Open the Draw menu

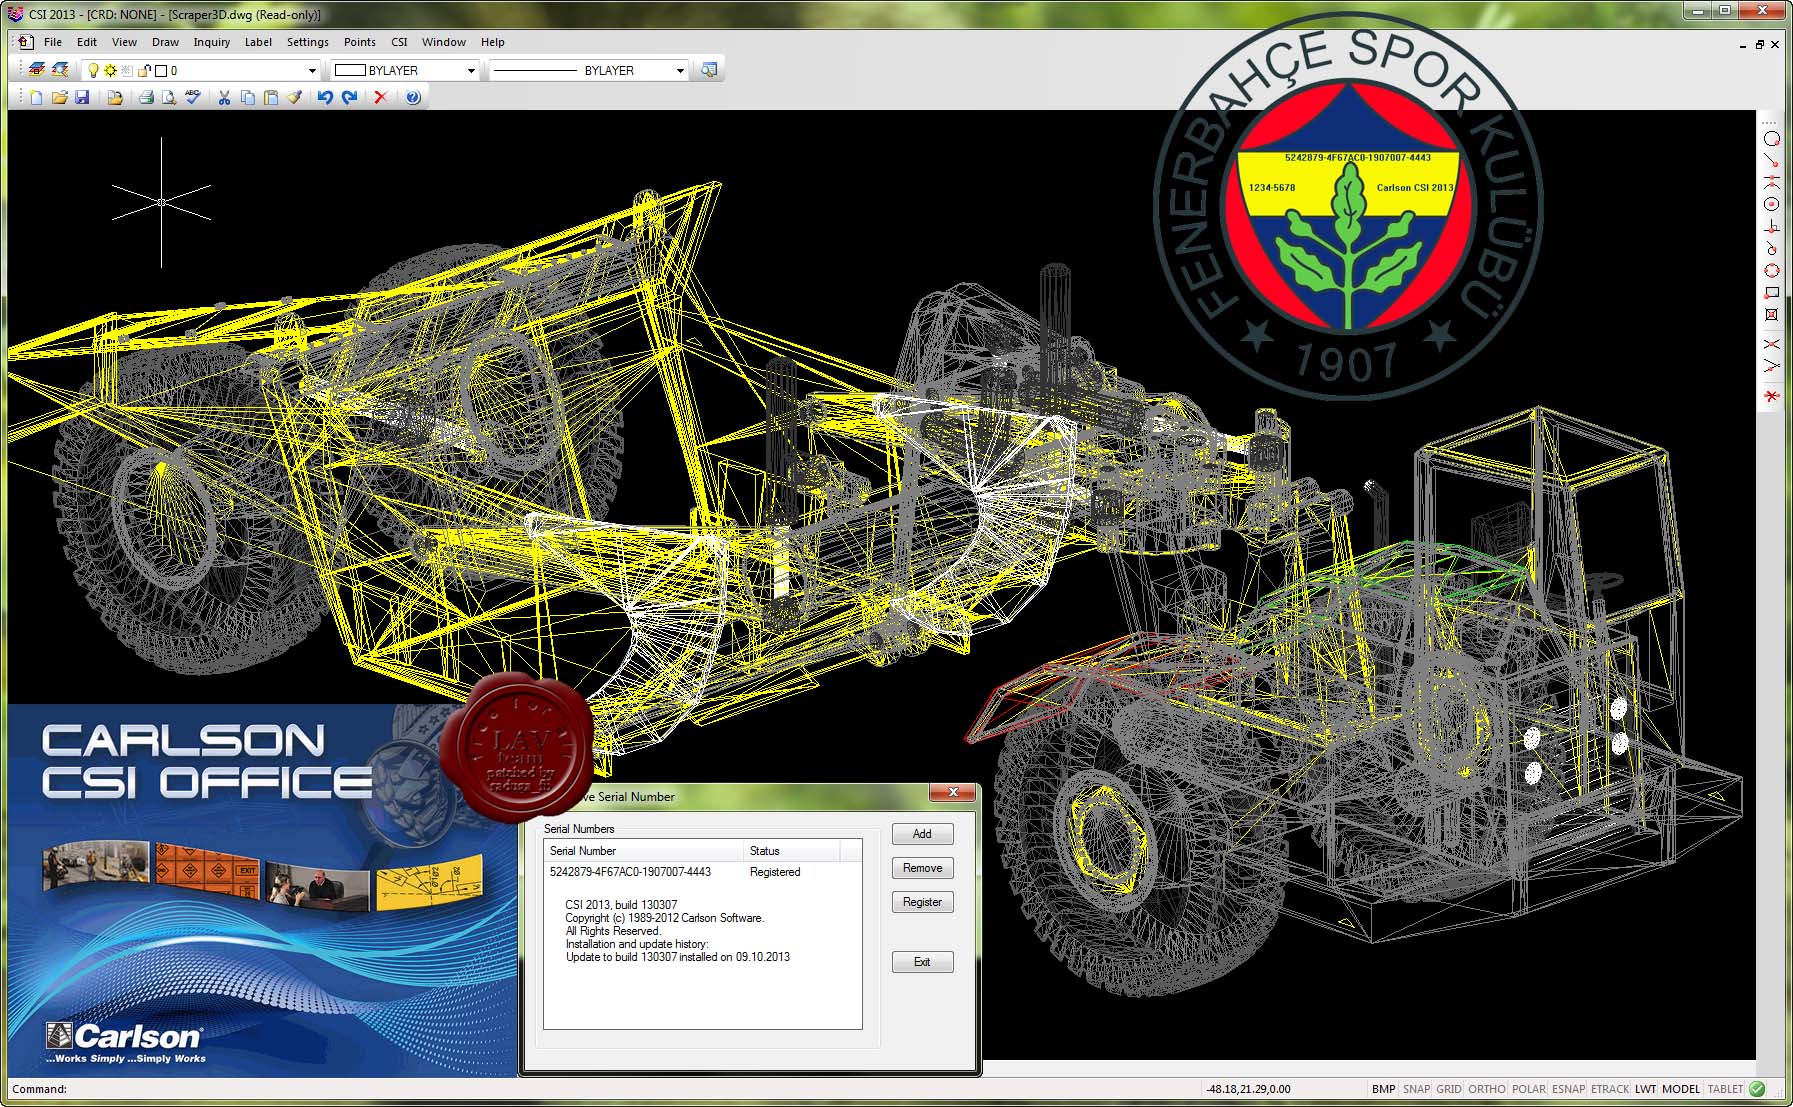click(x=165, y=42)
